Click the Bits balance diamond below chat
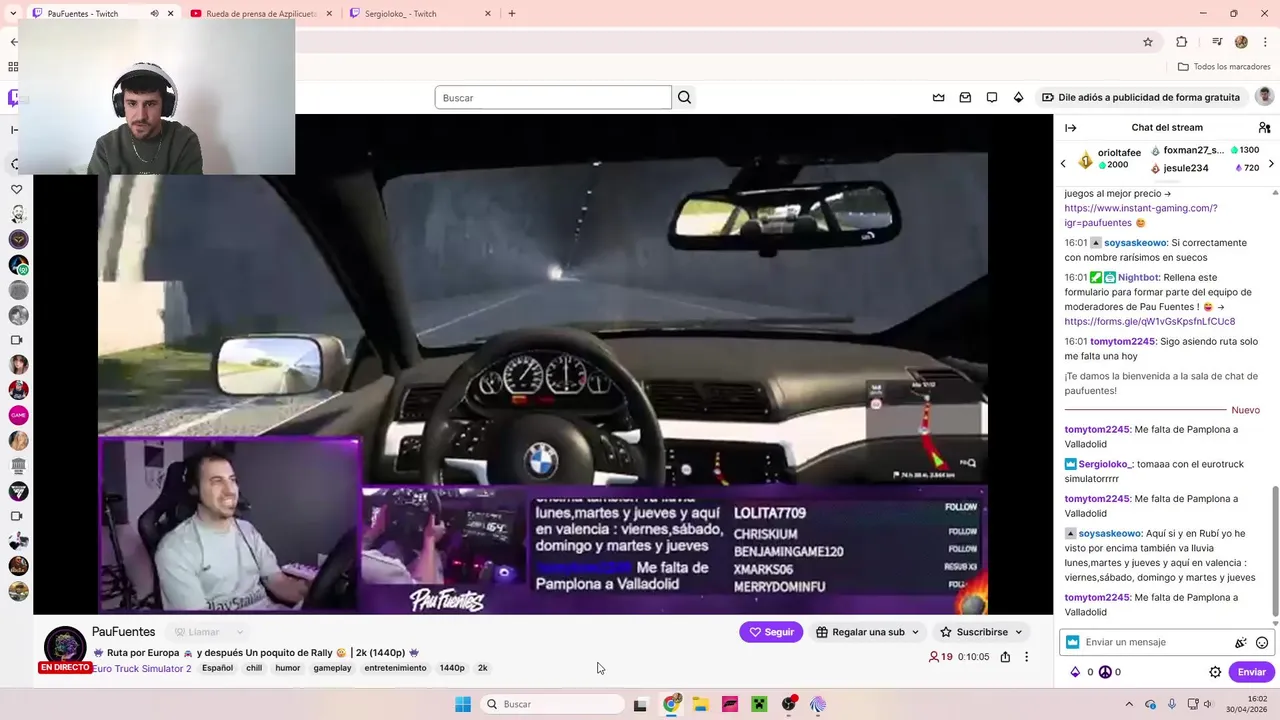Image resolution: width=1280 pixels, height=720 pixels. pyautogui.click(x=1075, y=672)
